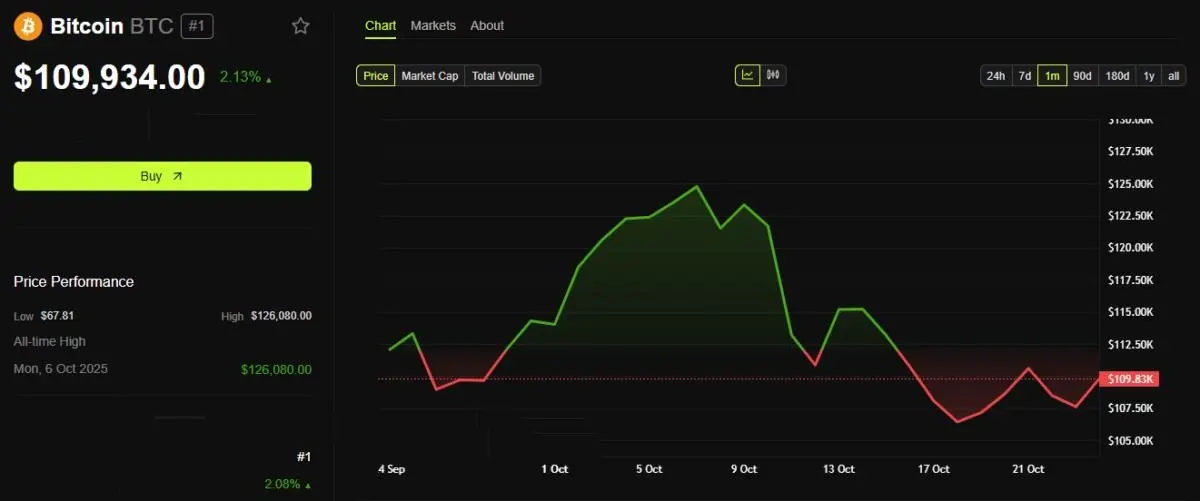Viewport: 1200px width, 501px height.
Task: Click the Bitcoin orange logo icon
Action: (x=27, y=27)
